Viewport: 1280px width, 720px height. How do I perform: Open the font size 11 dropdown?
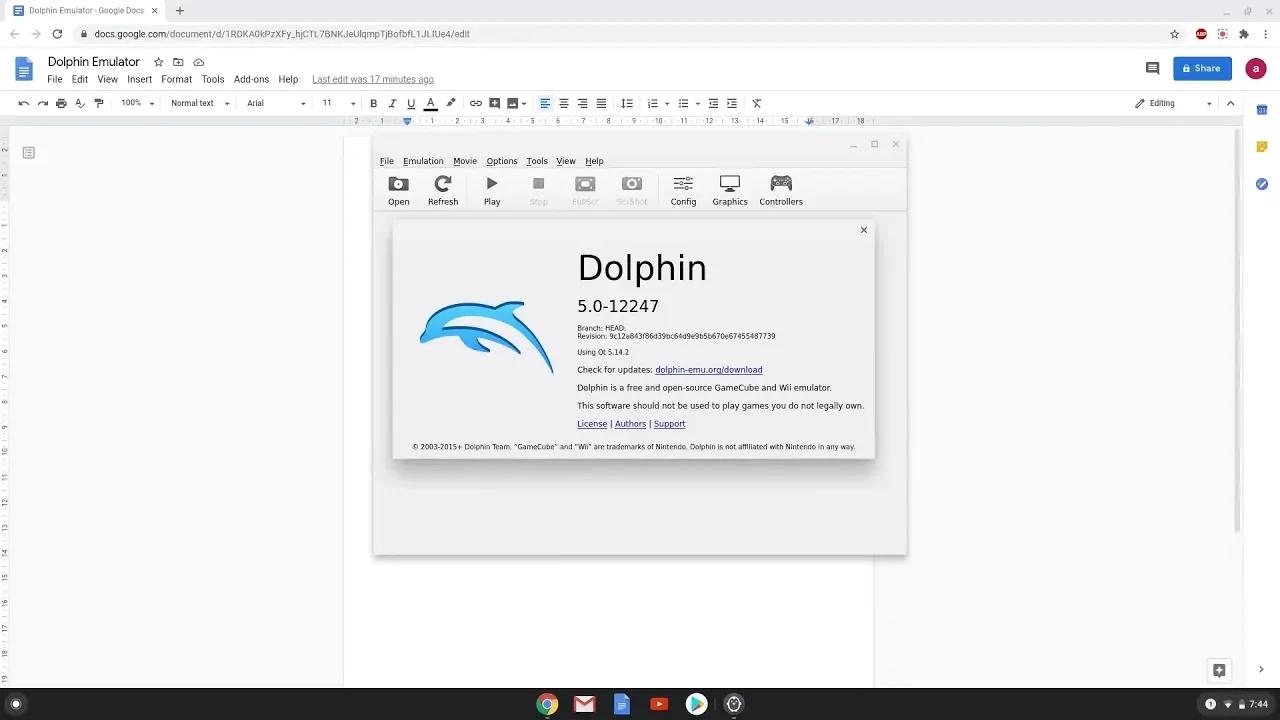click(x=339, y=103)
